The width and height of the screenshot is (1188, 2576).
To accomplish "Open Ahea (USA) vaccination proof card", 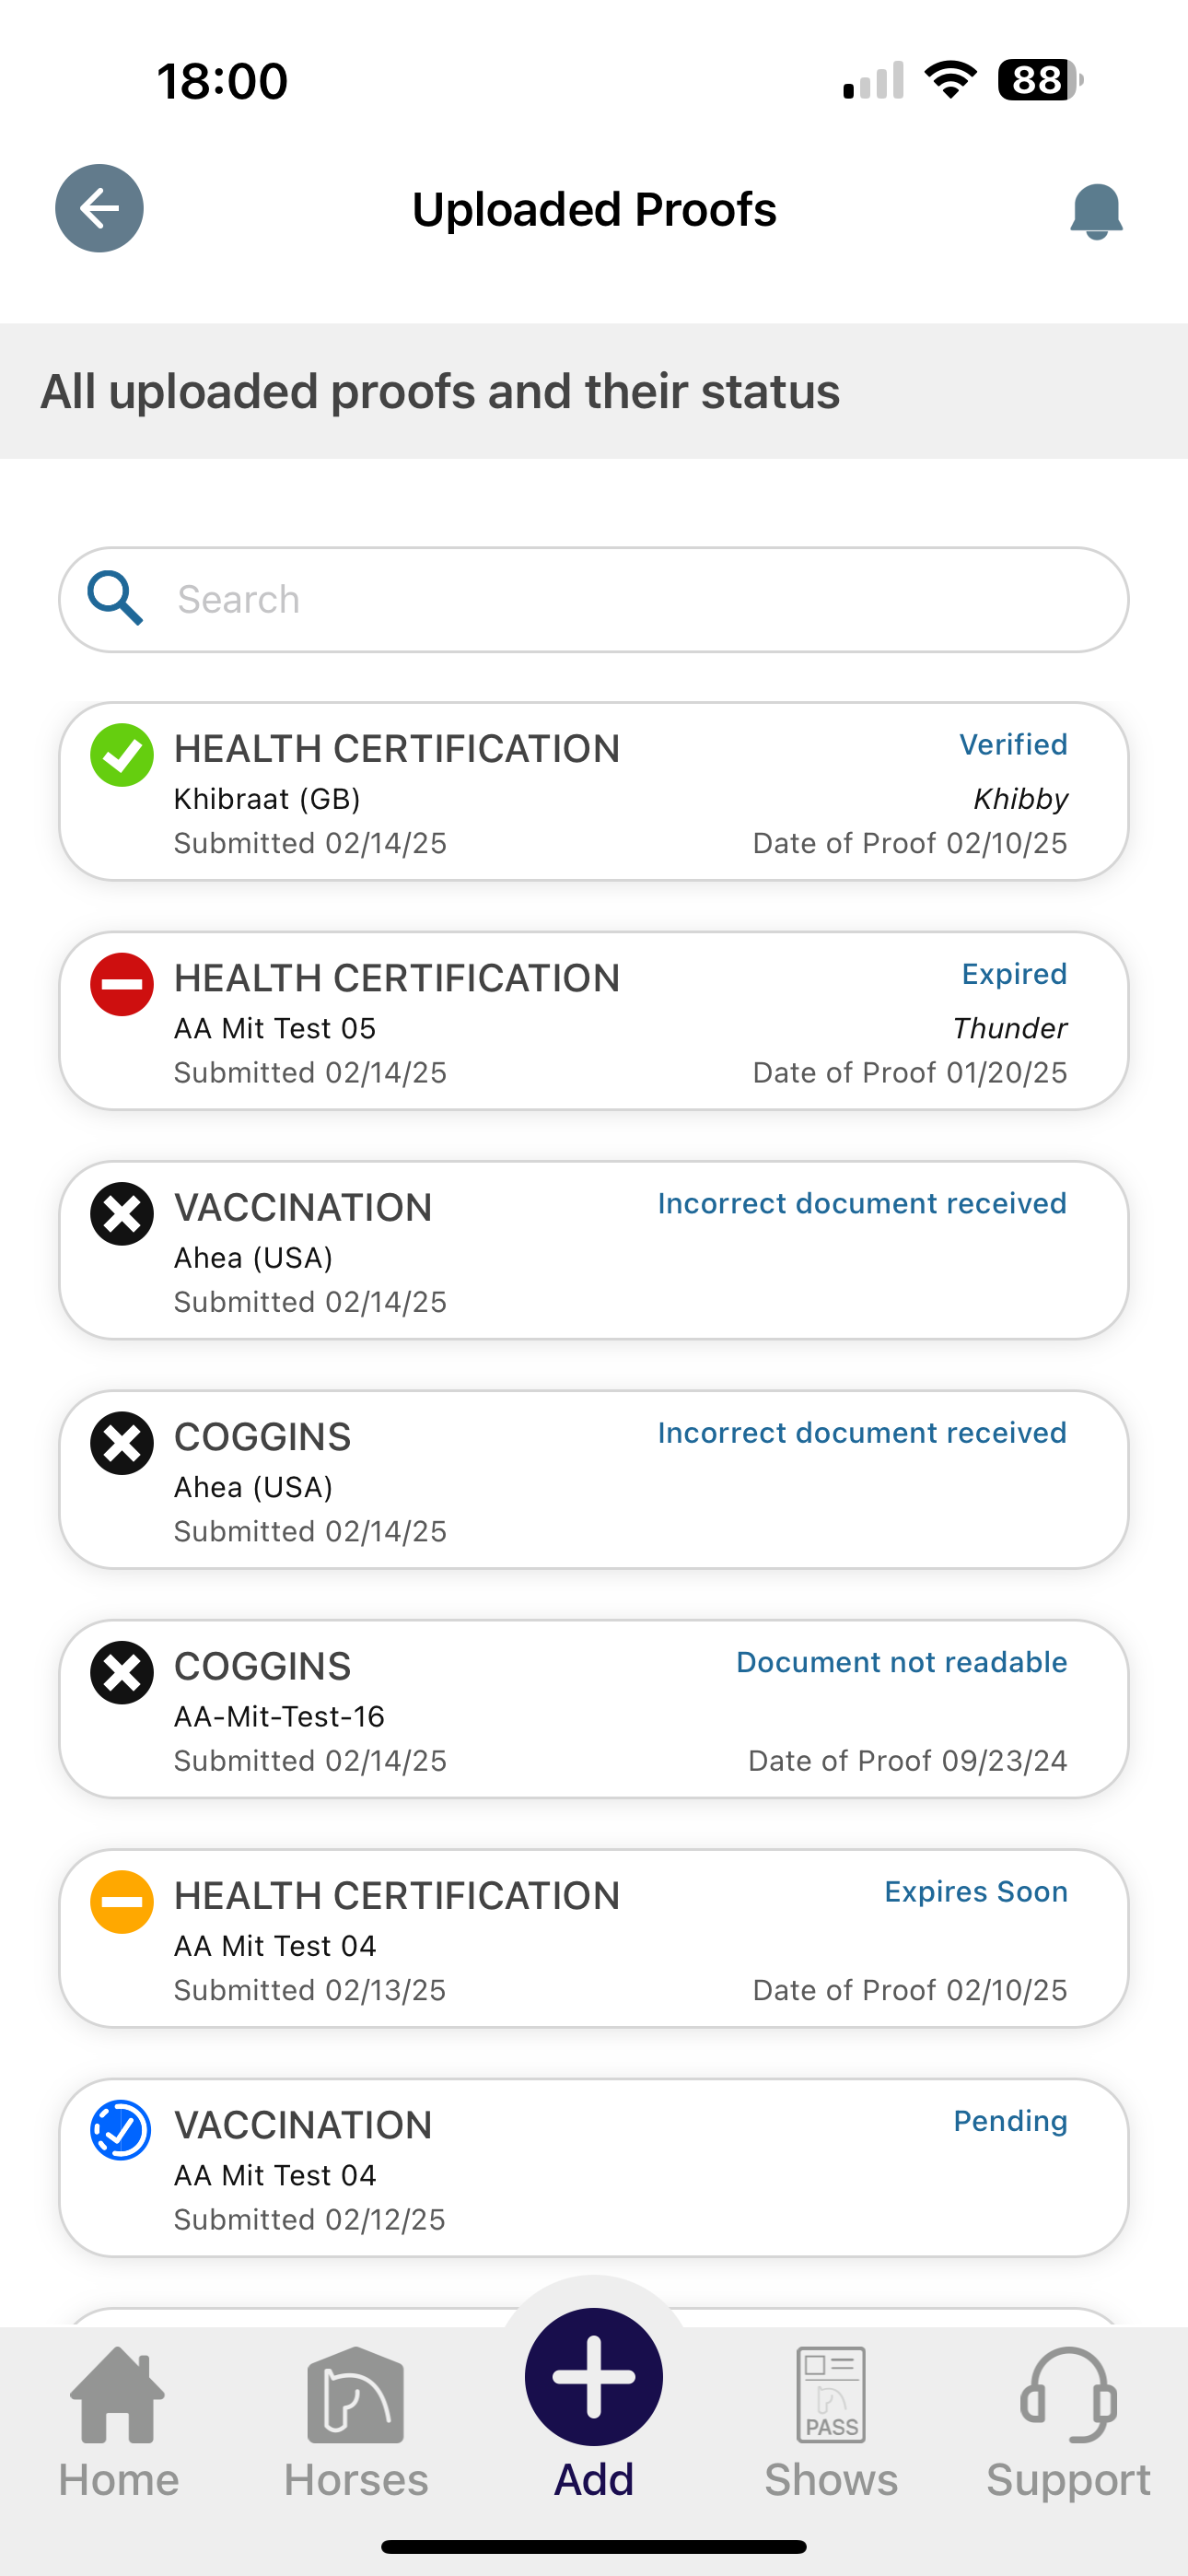I will pos(594,1250).
